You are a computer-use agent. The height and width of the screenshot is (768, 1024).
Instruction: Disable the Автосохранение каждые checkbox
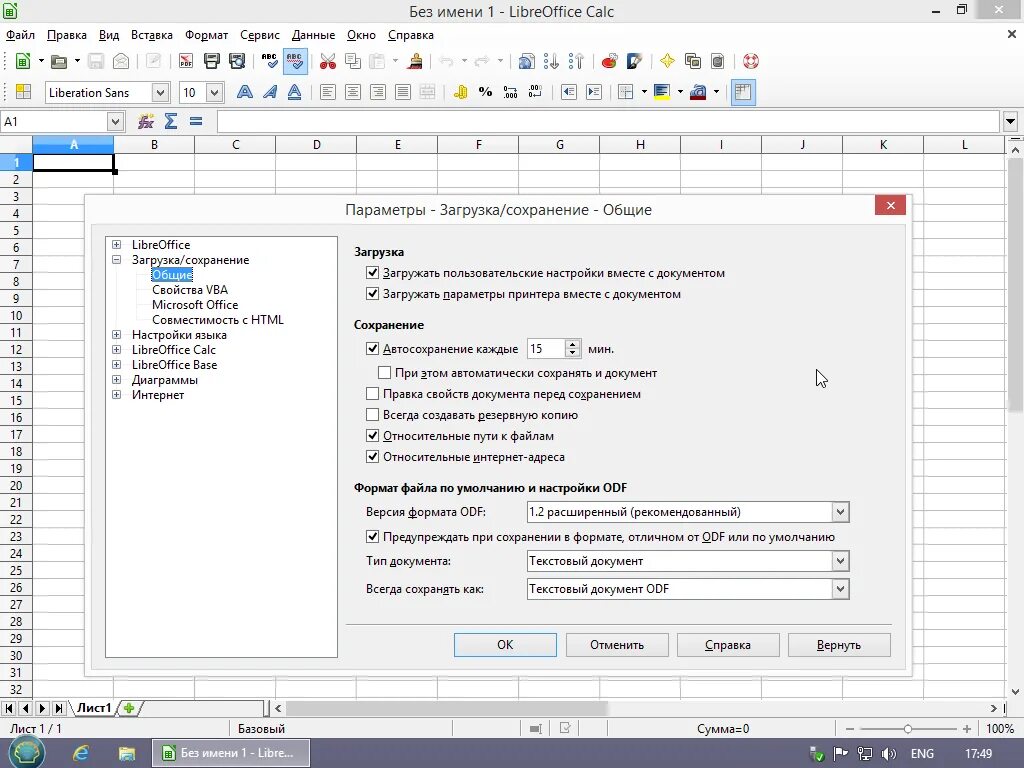pos(372,349)
